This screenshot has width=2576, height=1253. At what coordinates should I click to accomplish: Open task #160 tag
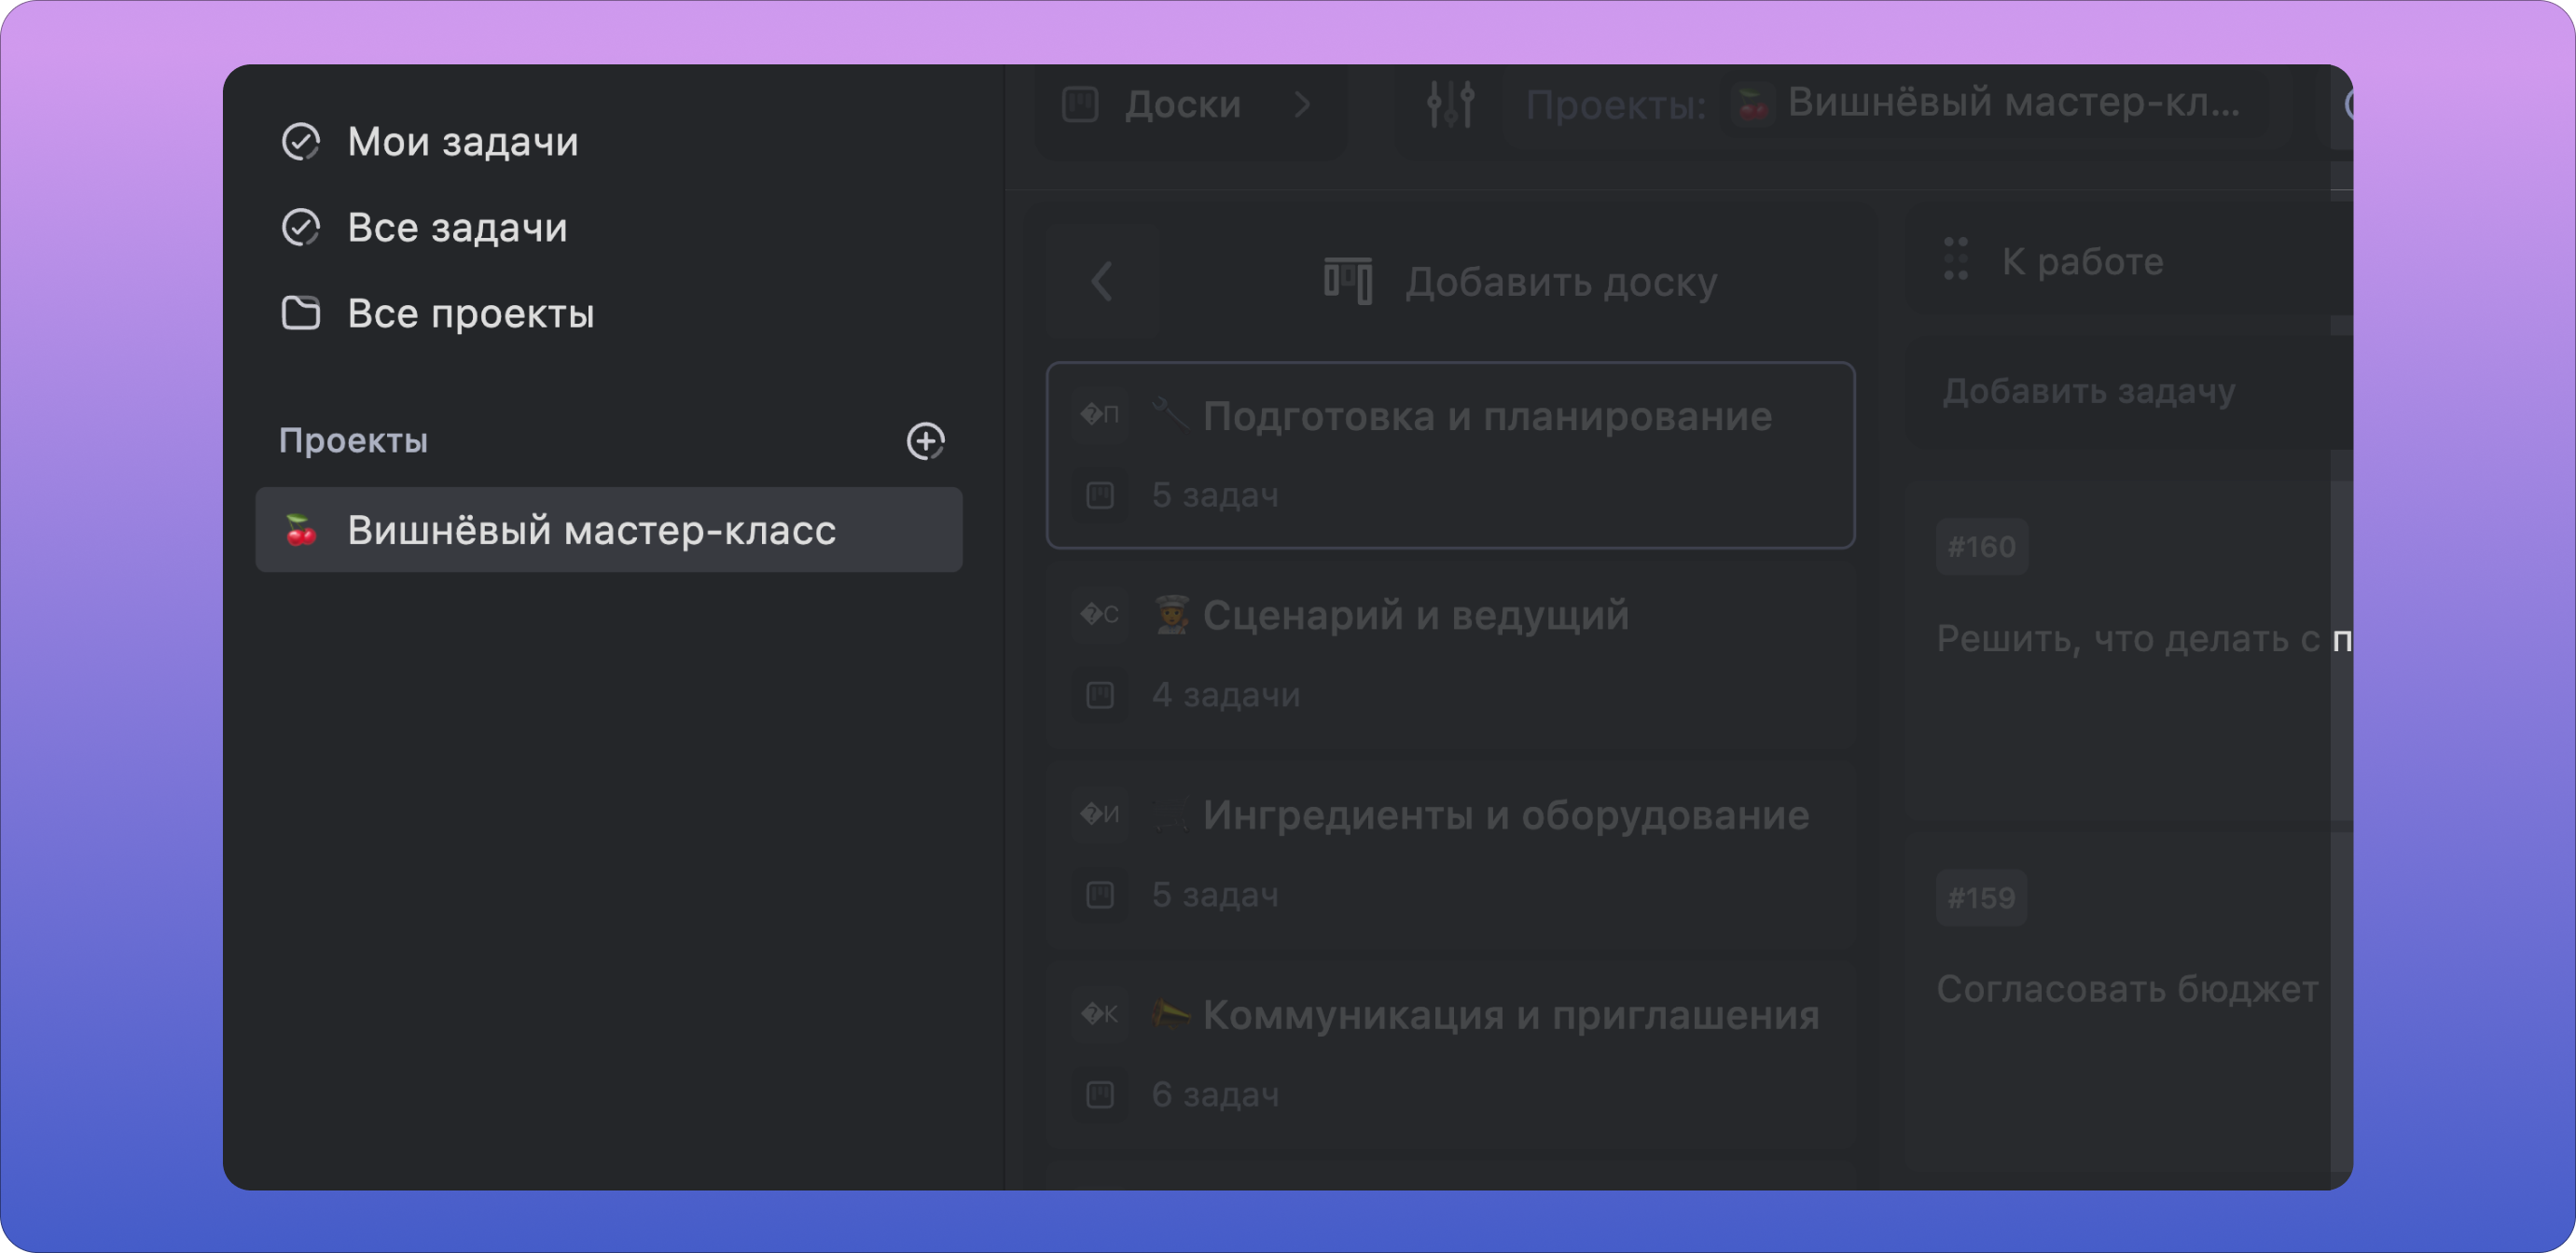1981,547
